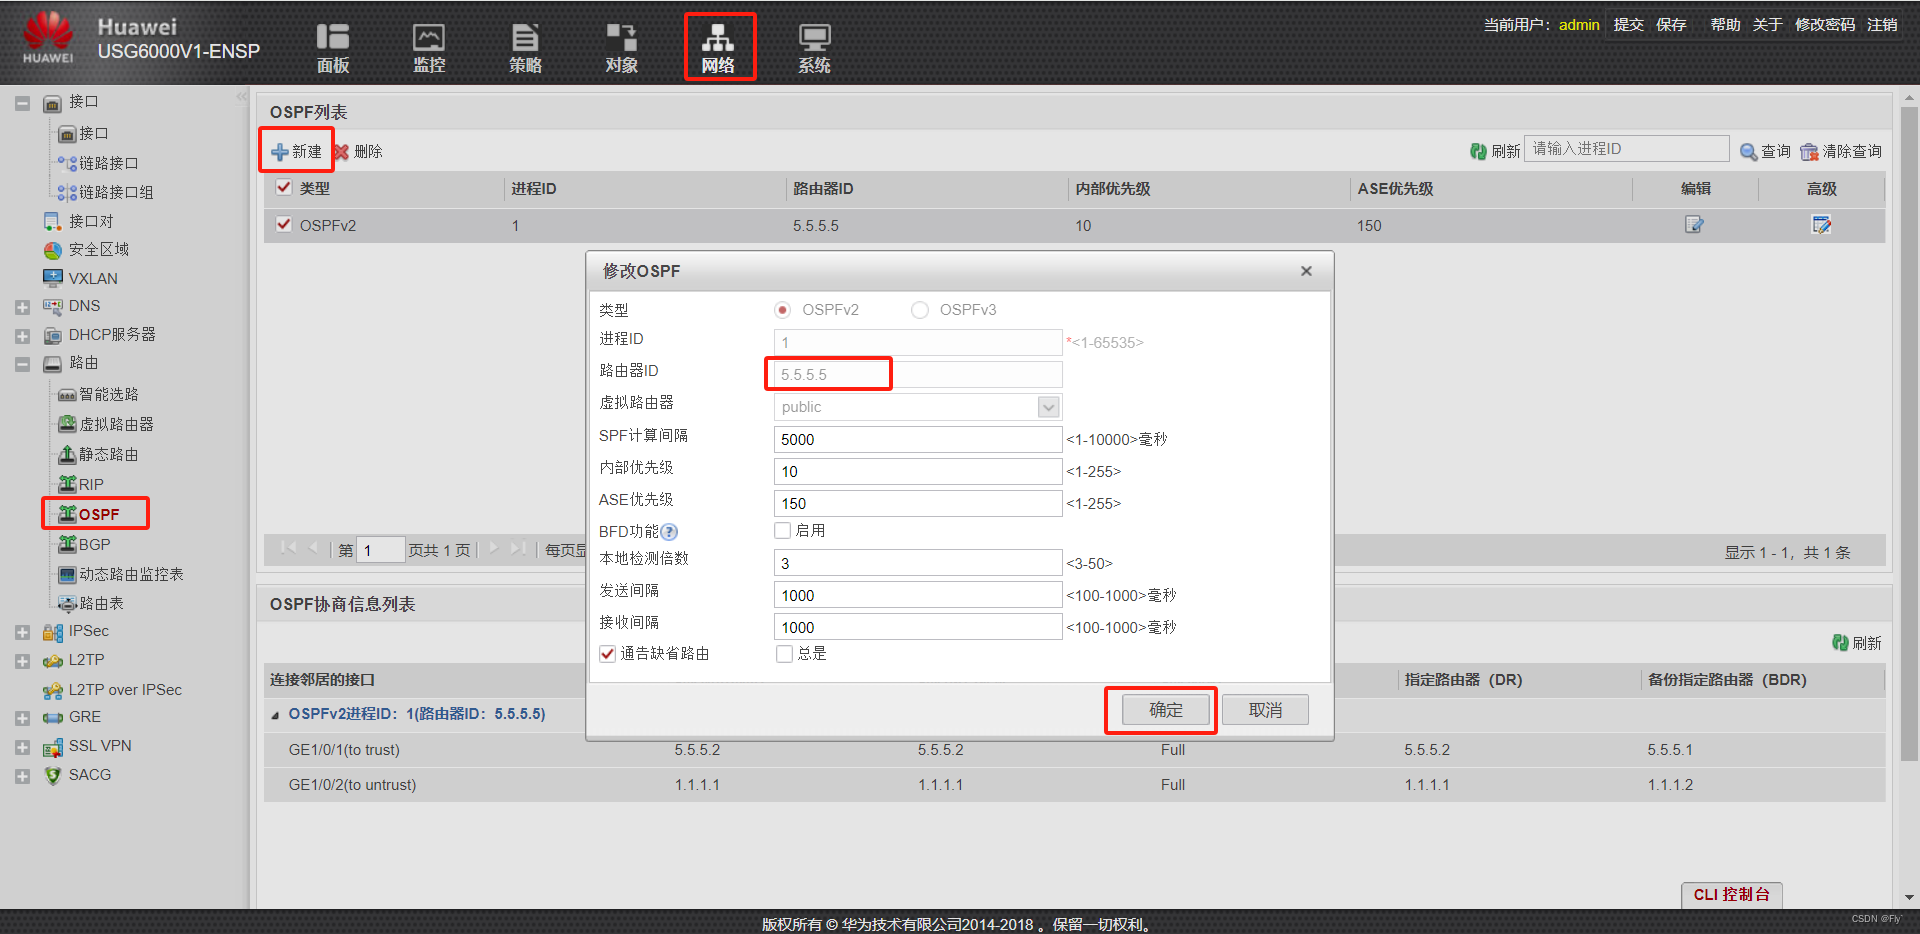
Task: Select the OSPFv2 radio button
Action: coord(783,310)
